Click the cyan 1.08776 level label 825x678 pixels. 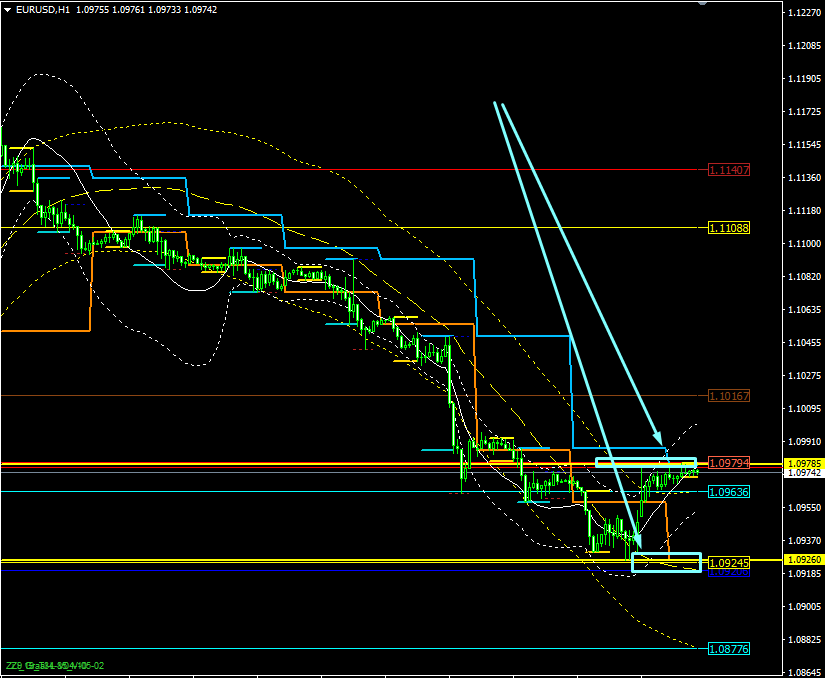pos(729,649)
